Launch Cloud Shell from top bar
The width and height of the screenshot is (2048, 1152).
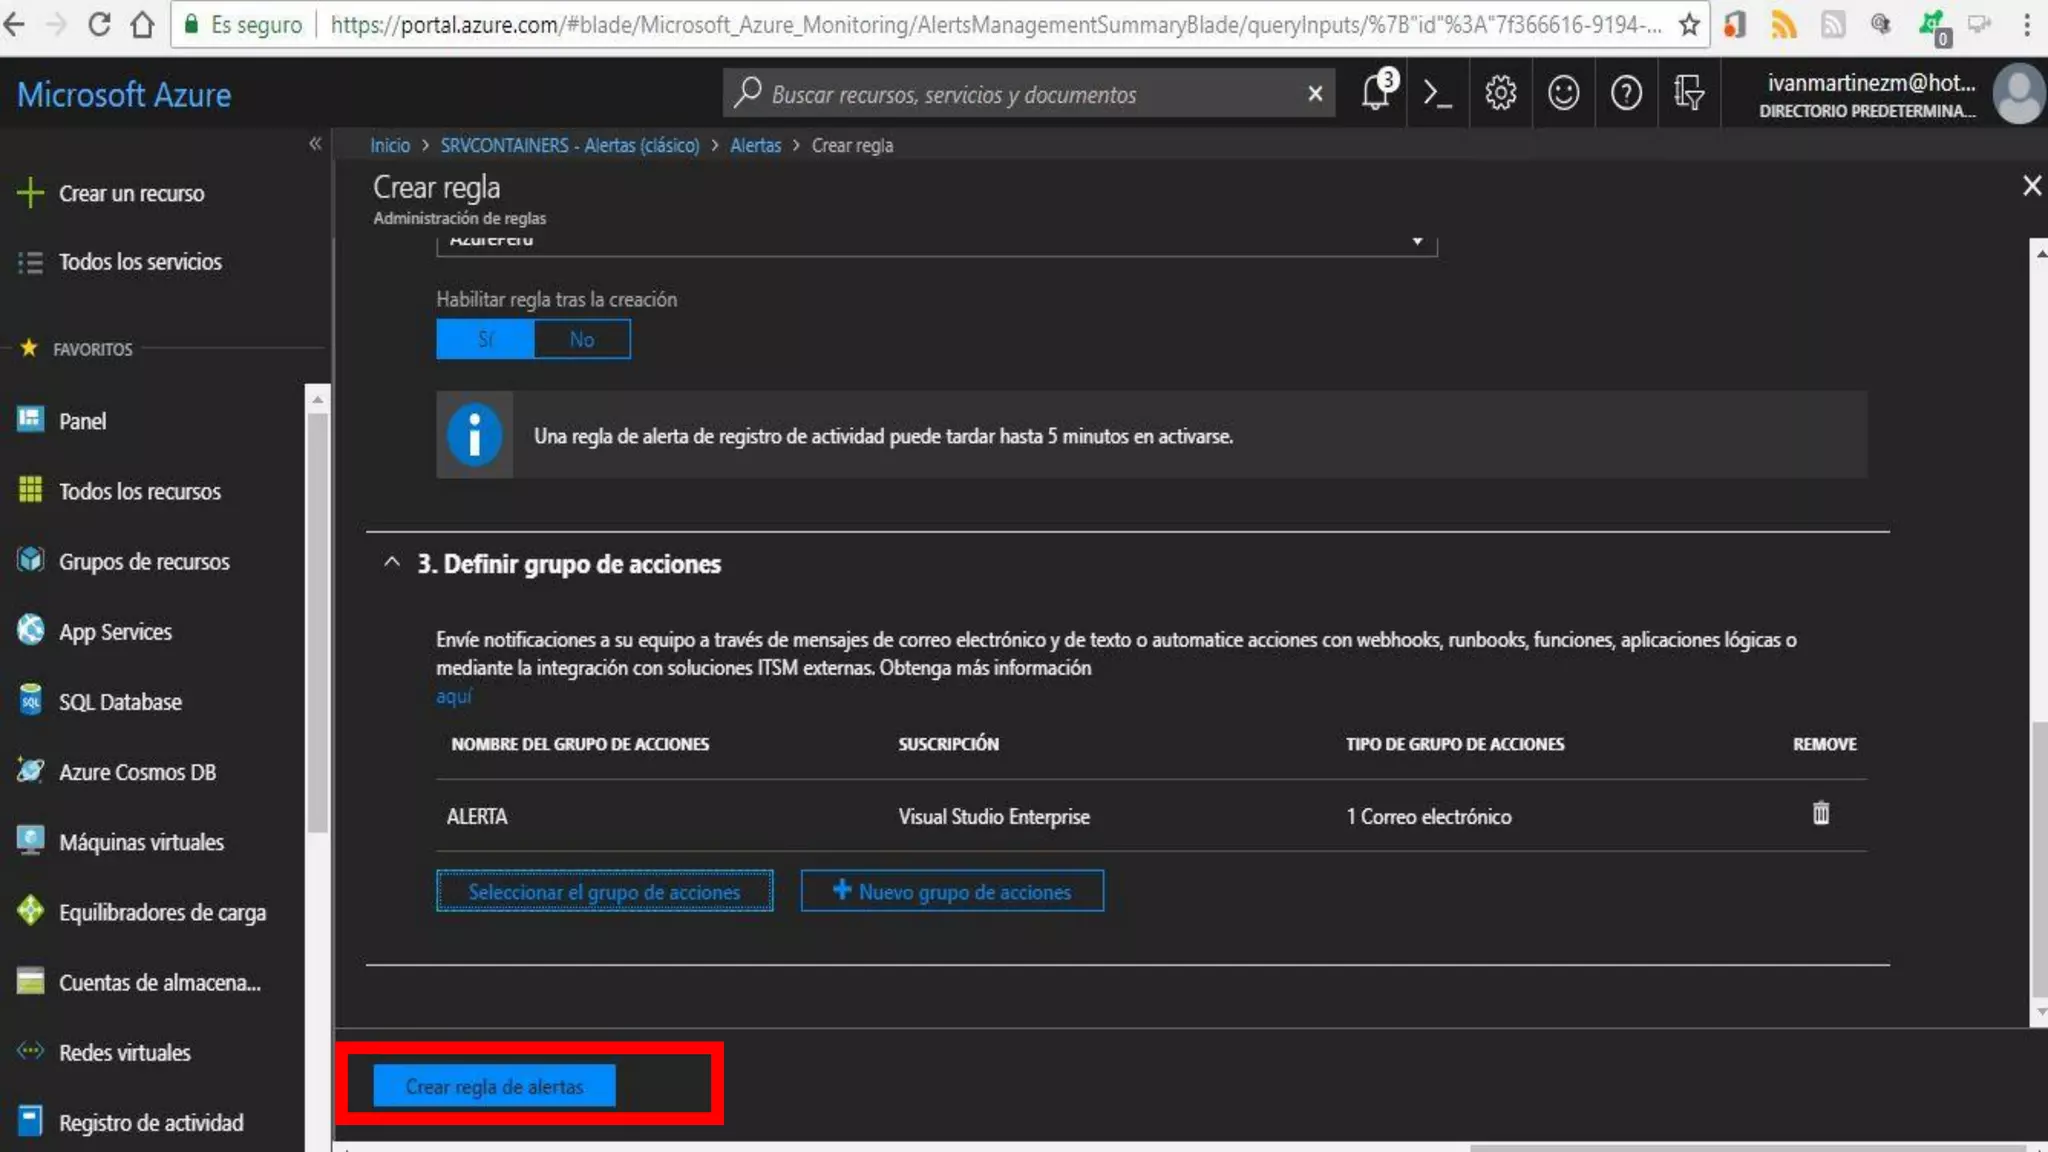1437,94
